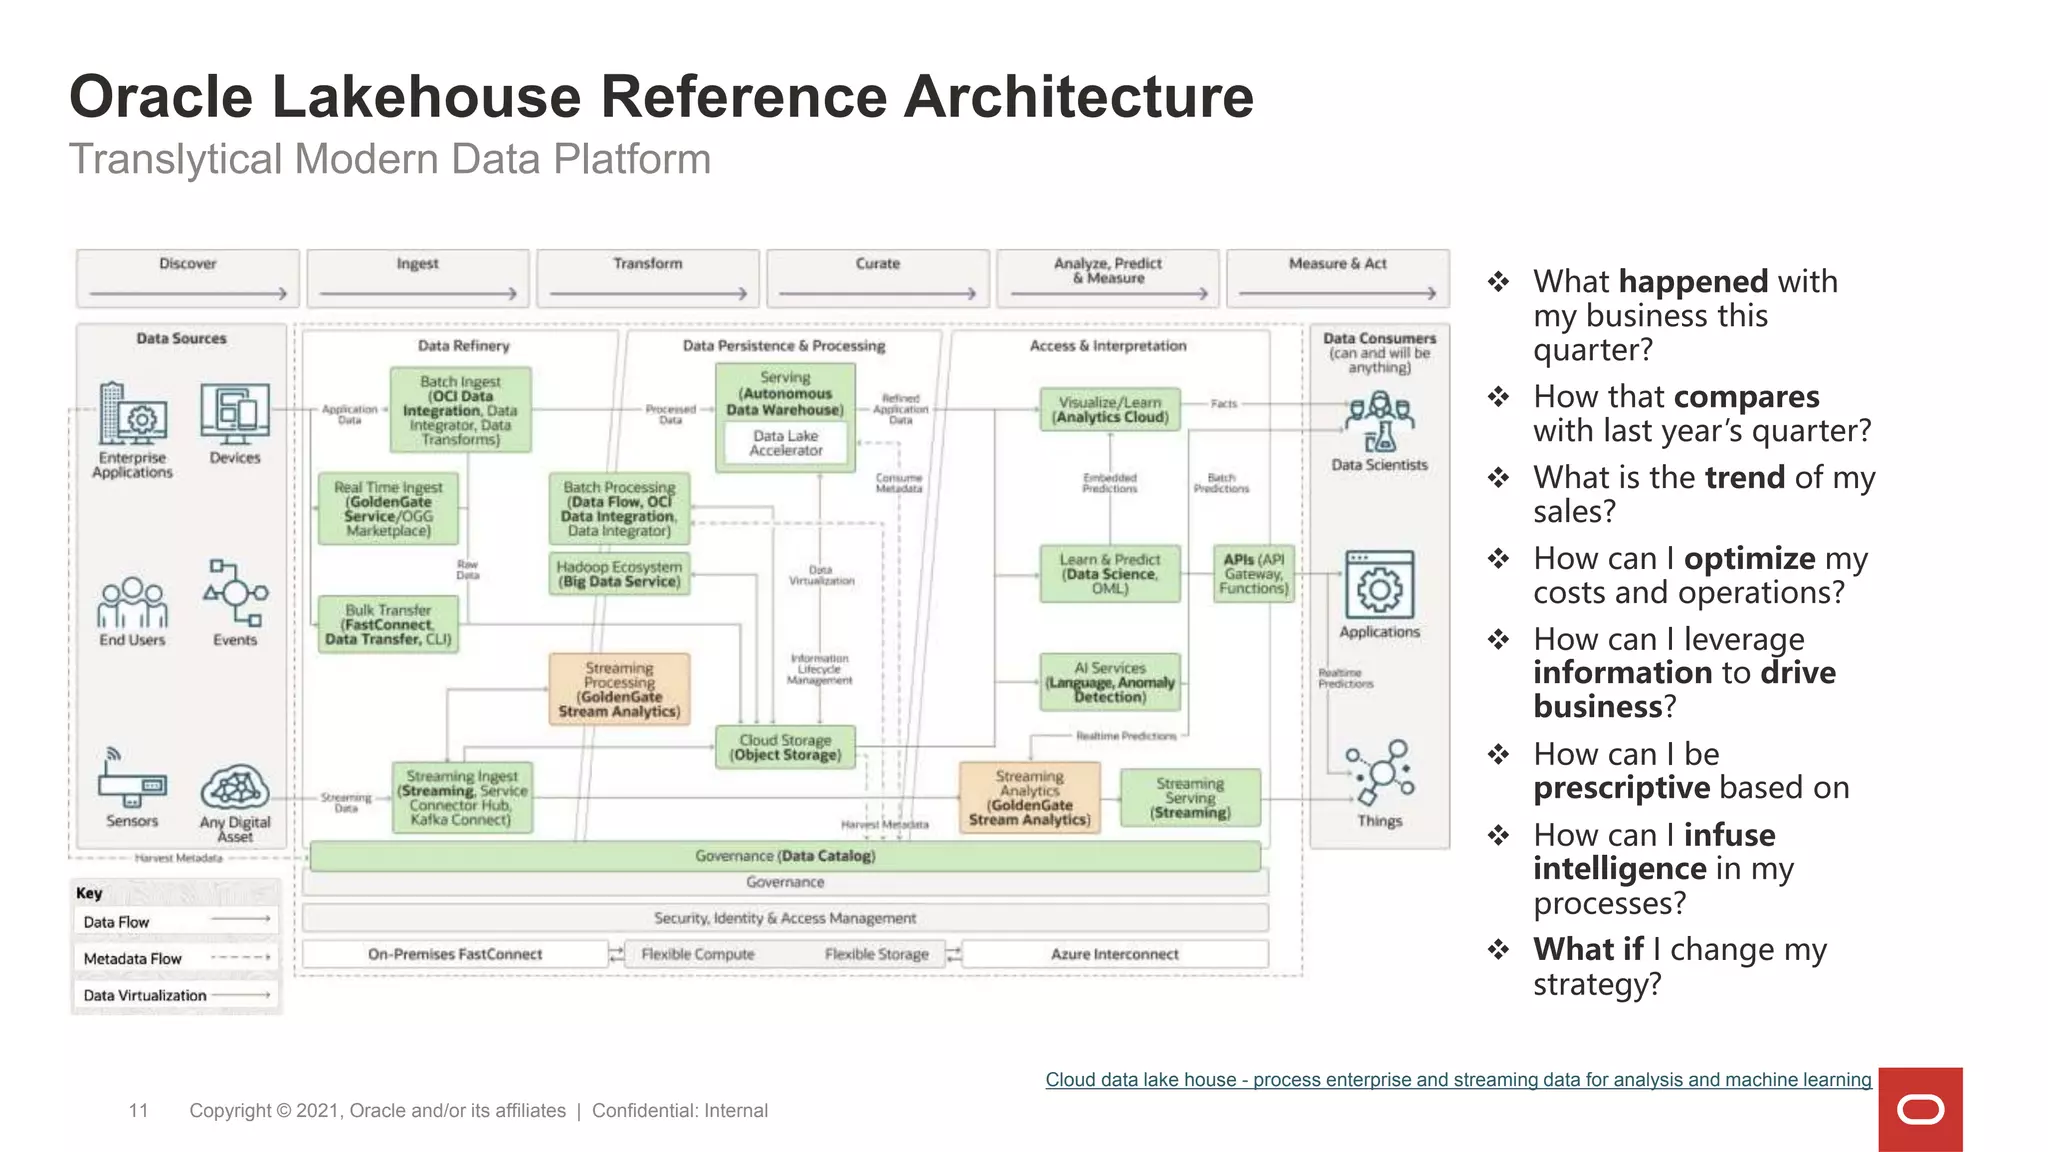Click the Streaming Processing orange box
The width and height of the screenshot is (2048, 1152).
coord(619,689)
